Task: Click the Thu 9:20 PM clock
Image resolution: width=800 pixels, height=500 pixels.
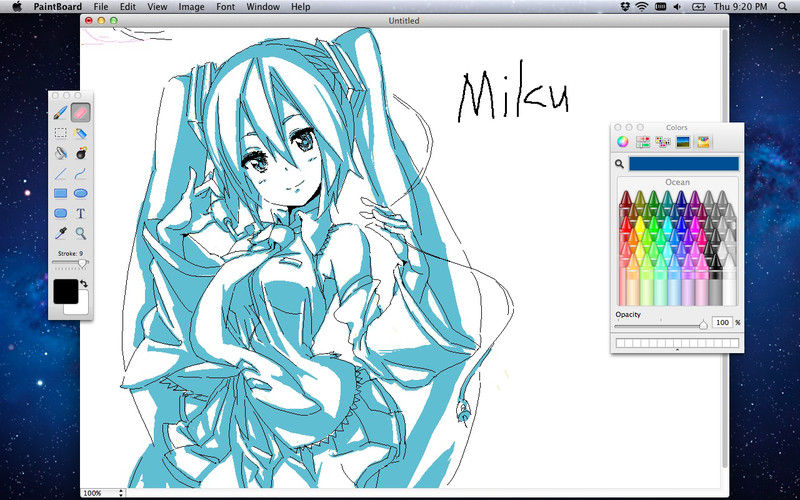Action: (x=740, y=7)
